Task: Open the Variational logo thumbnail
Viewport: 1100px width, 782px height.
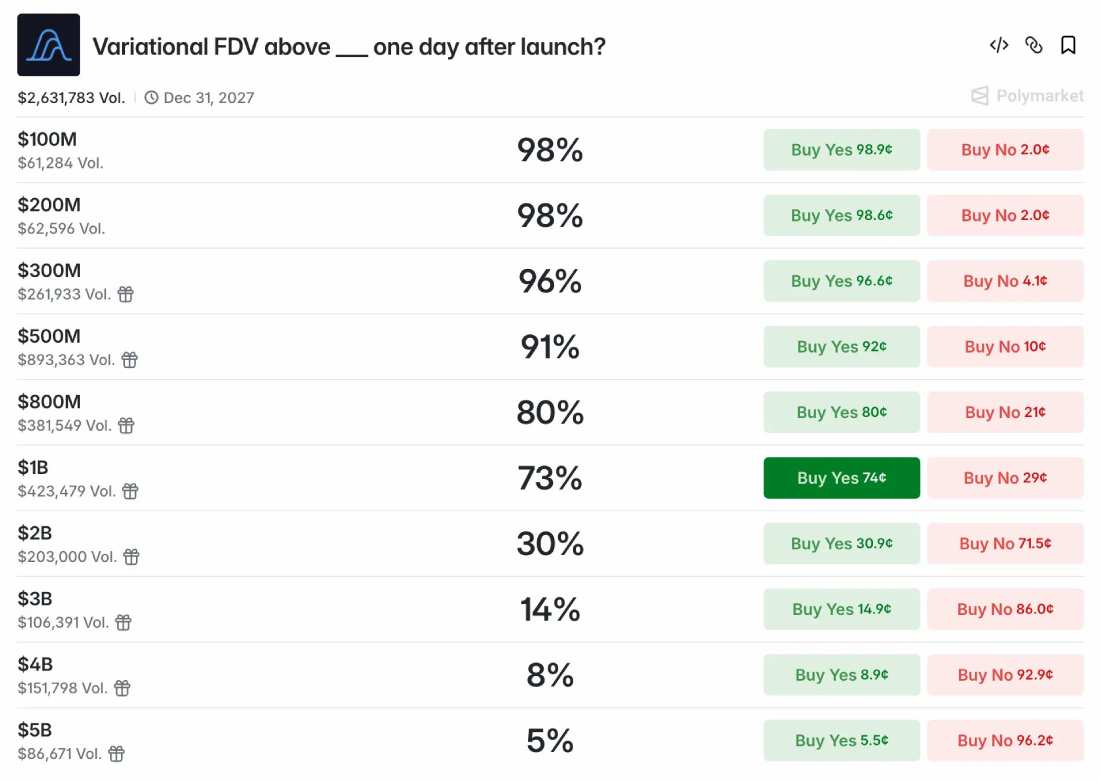Action: (48, 45)
